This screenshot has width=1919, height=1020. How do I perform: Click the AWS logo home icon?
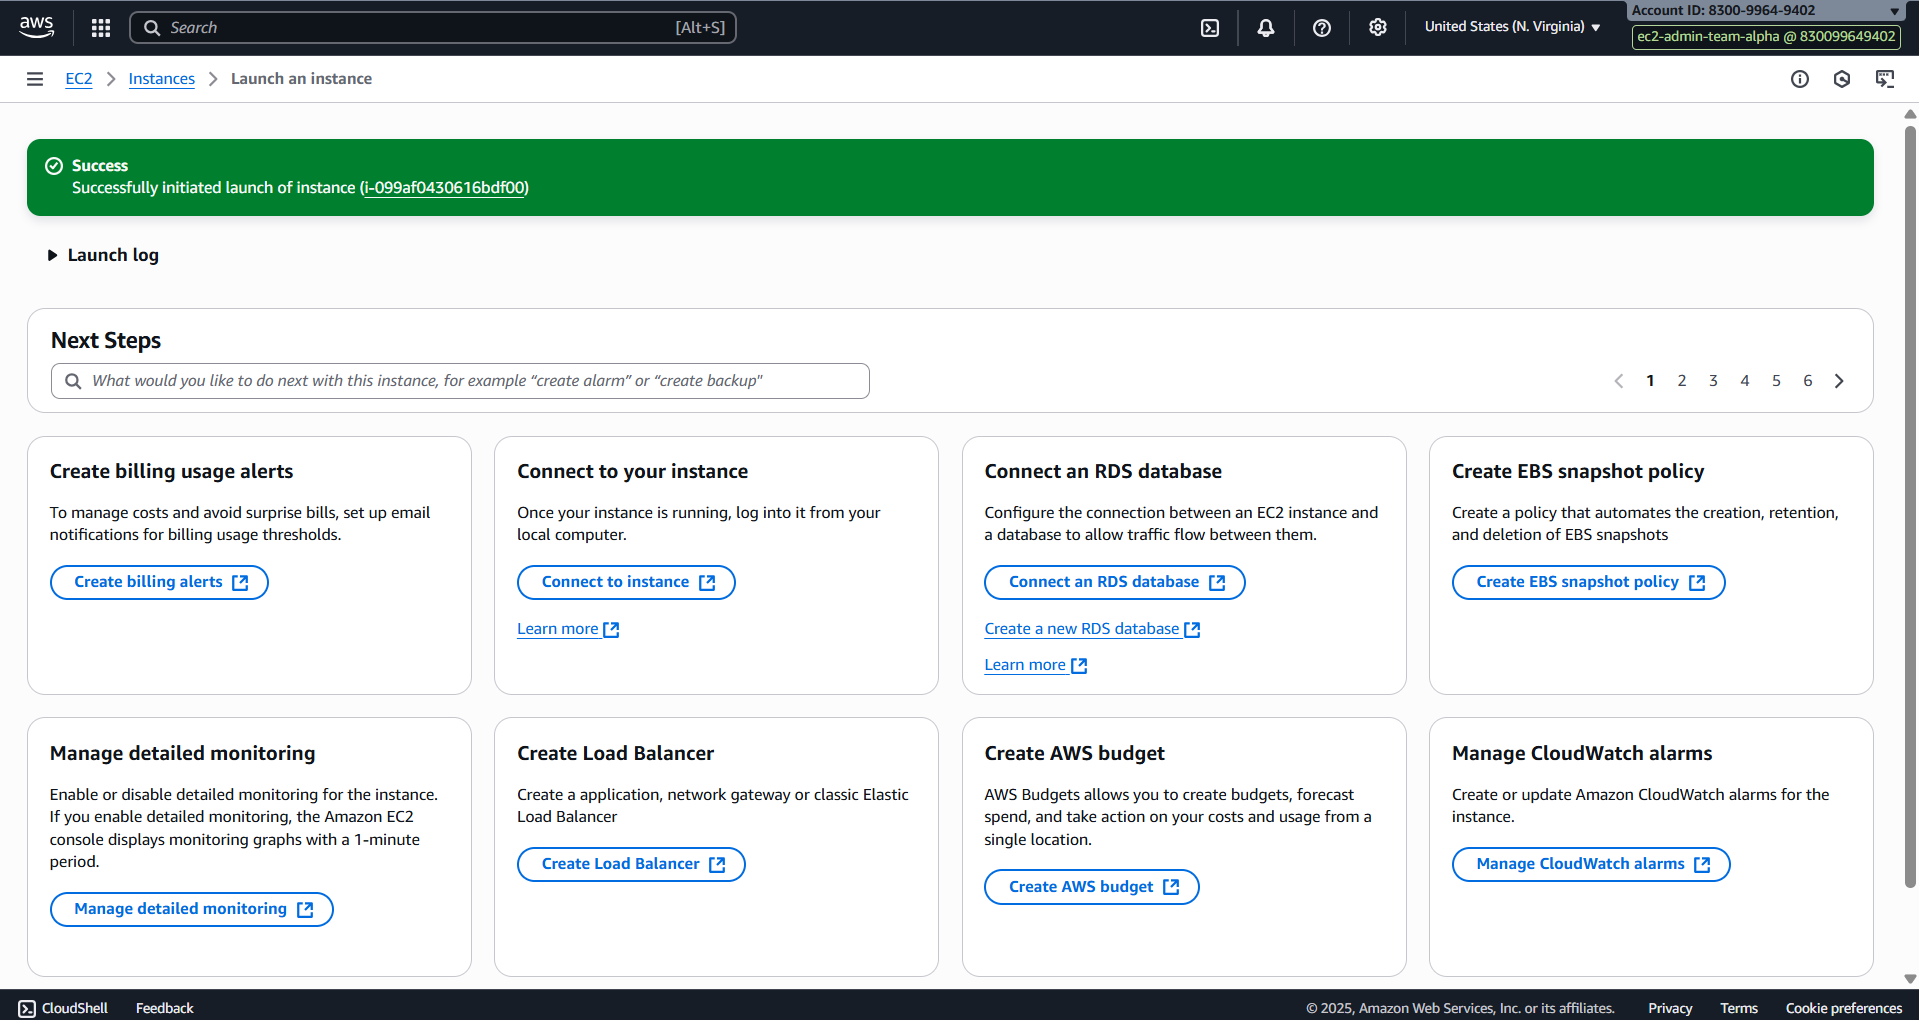pyautogui.click(x=37, y=27)
